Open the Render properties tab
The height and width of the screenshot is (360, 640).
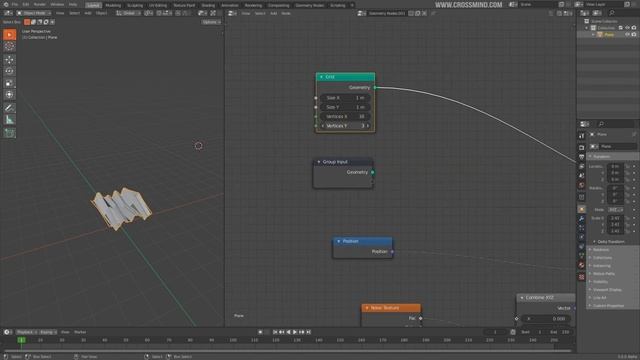(582, 147)
